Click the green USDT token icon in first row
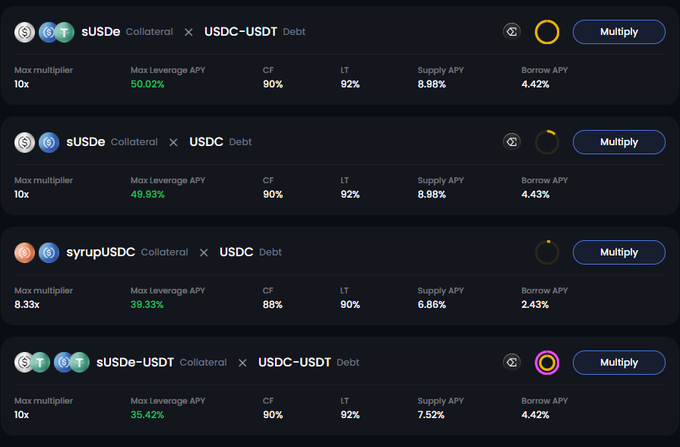 click(65, 32)
